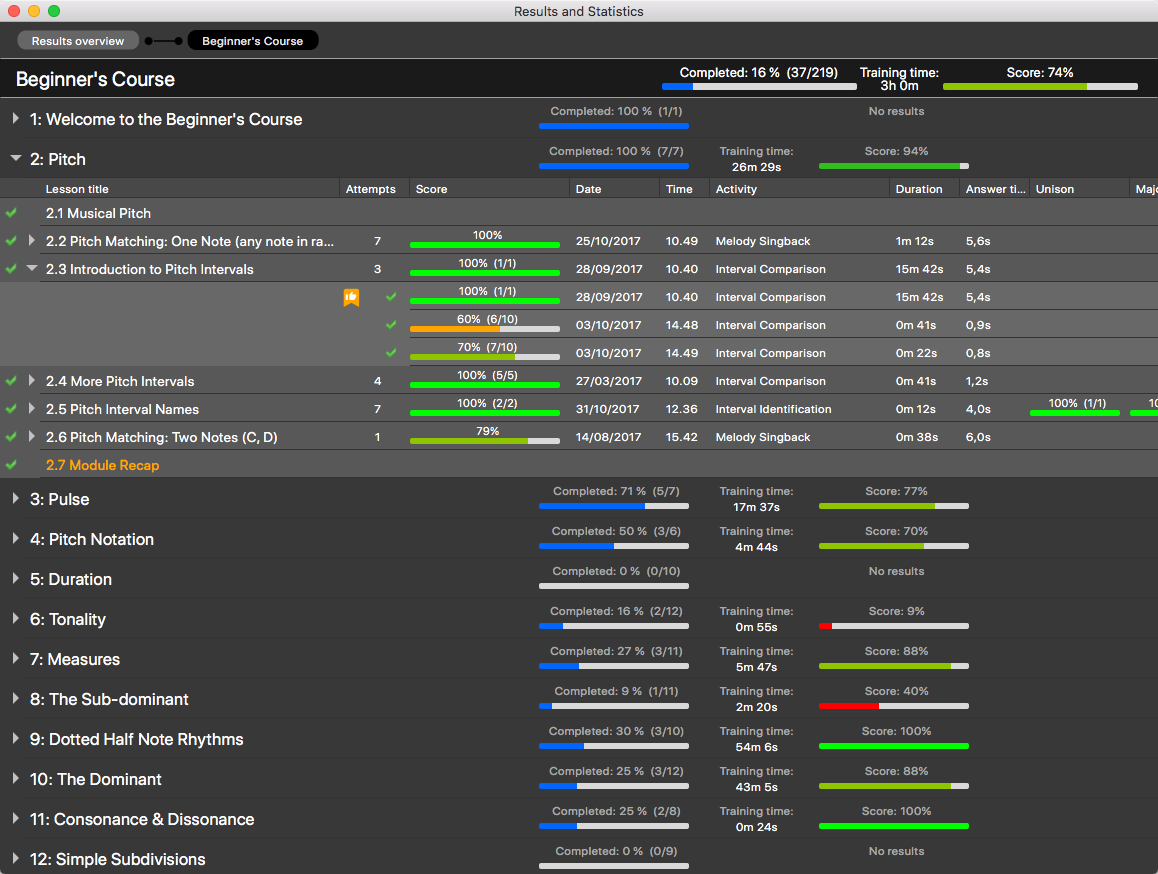Click the 0,8s answer time value
This screenshot has width=1158, height=874.
[x=978, y=353]
